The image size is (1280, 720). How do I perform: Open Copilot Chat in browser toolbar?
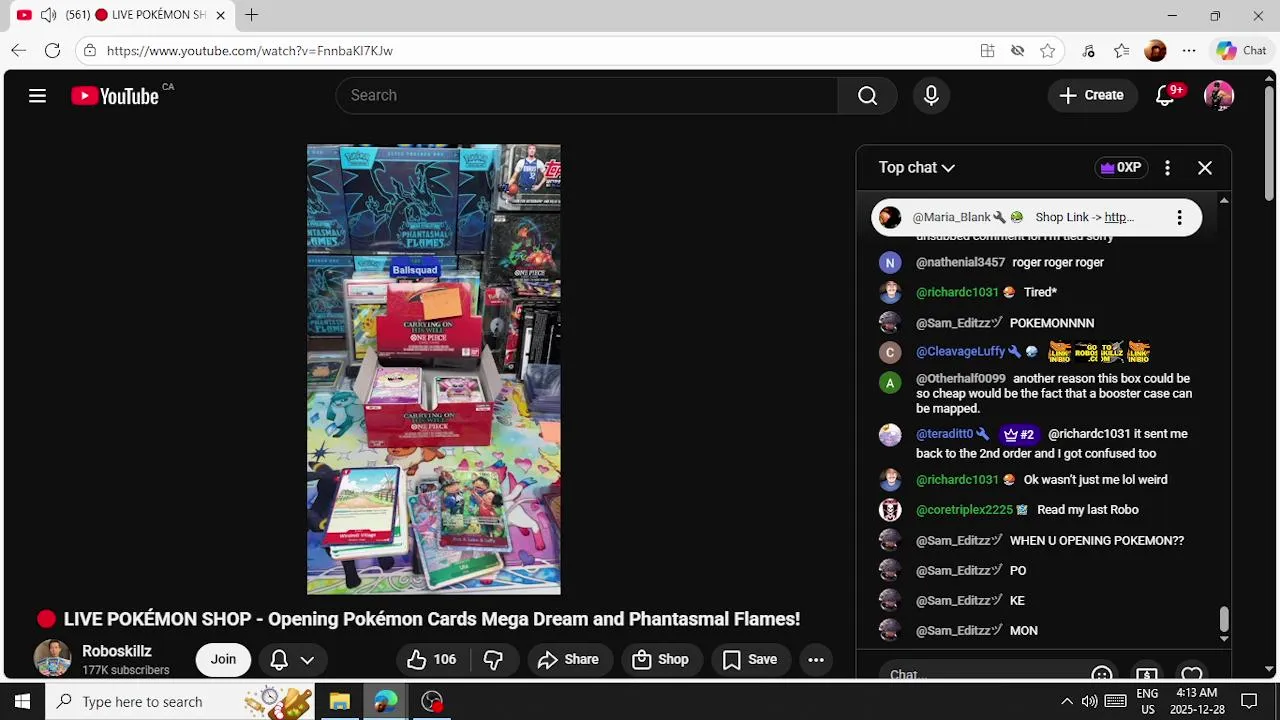(1241, 50)
